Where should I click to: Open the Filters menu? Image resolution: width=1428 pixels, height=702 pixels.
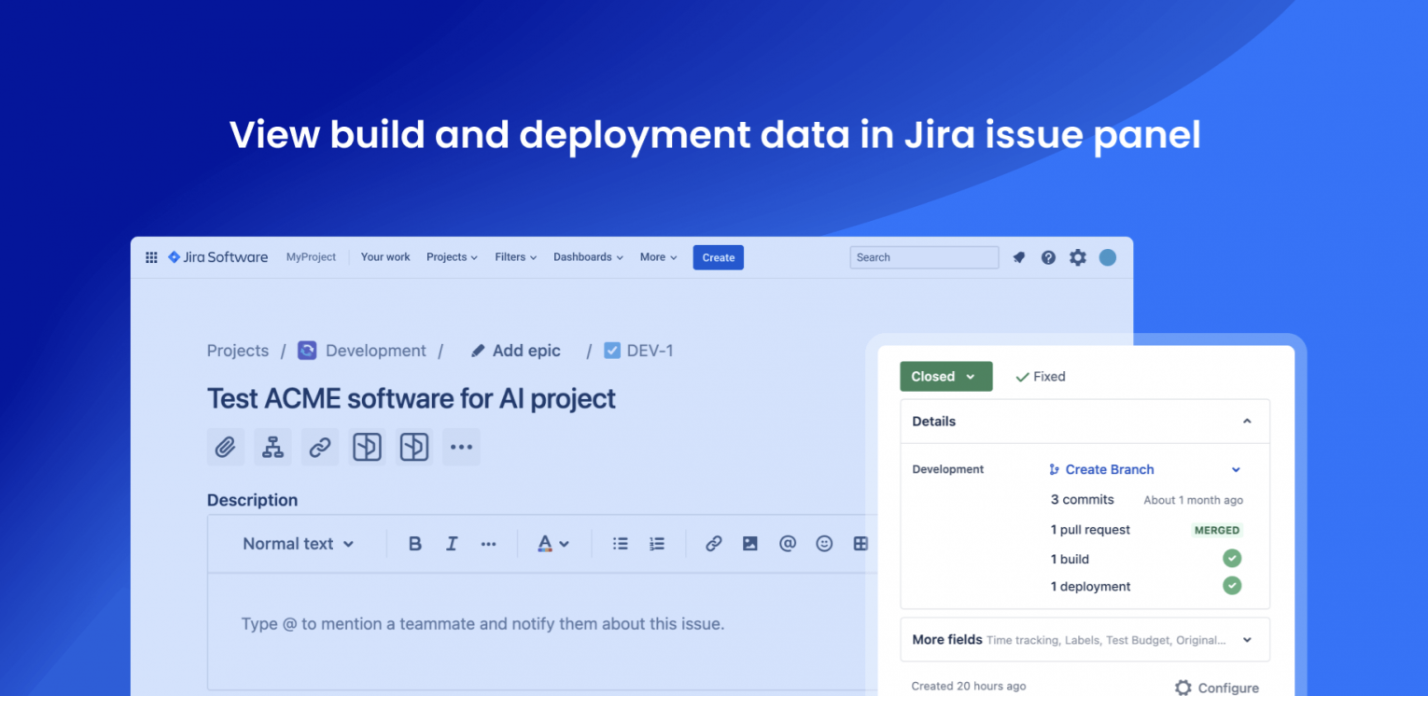point(516,257)
